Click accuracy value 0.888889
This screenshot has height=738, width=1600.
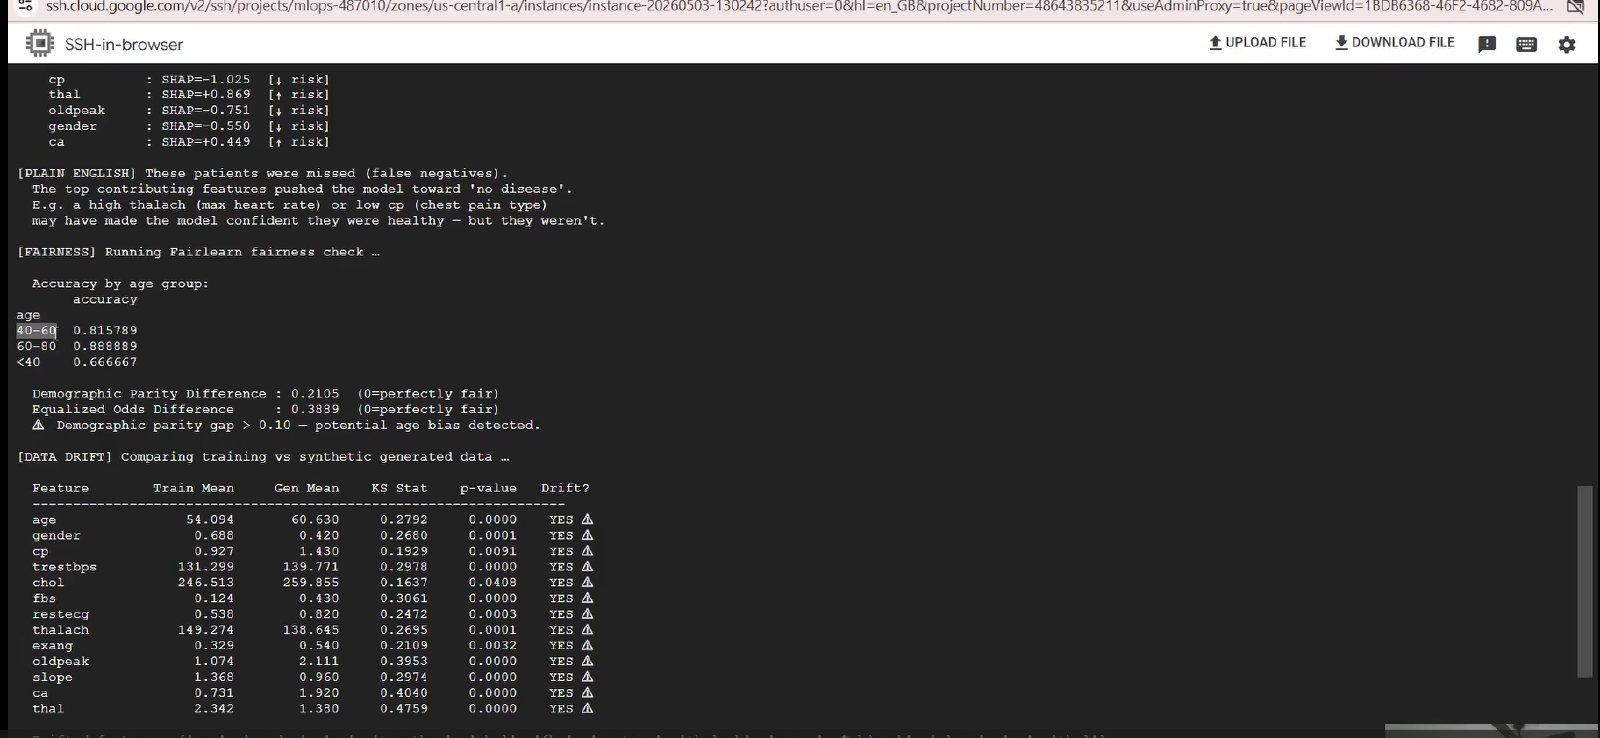105,347
